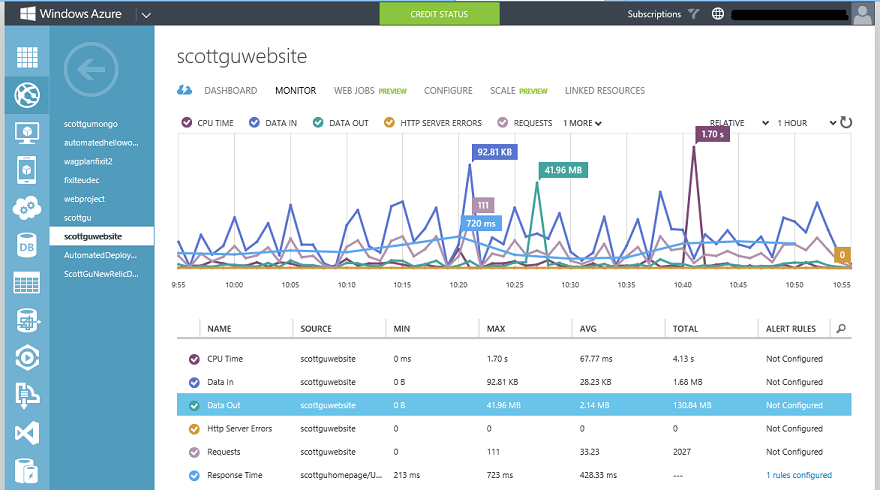Viewport: 880px width, 490px height.
Task: Toggle the CPU Time metric in chart legend
Action: coord(187,123)
